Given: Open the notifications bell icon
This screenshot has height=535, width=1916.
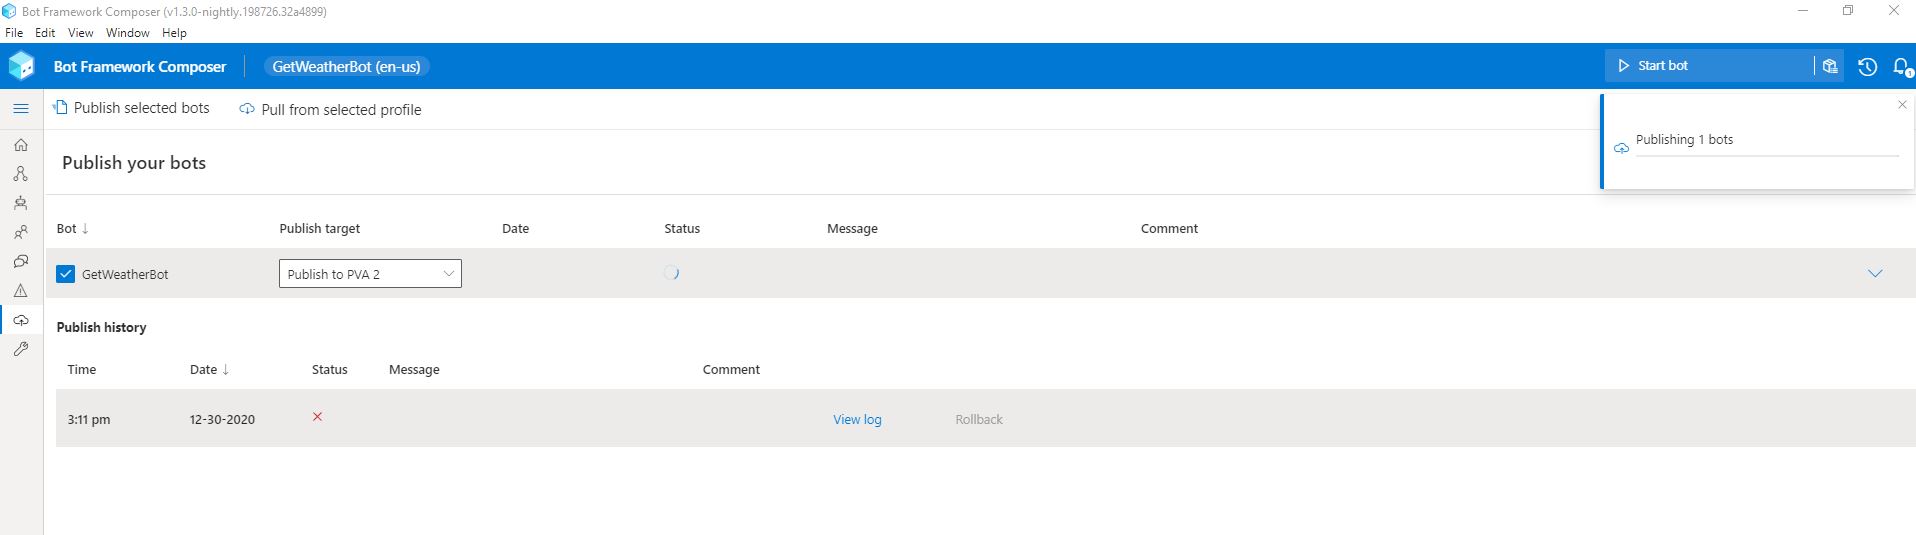Looking at the screenshot, I should pos(1902,67).
